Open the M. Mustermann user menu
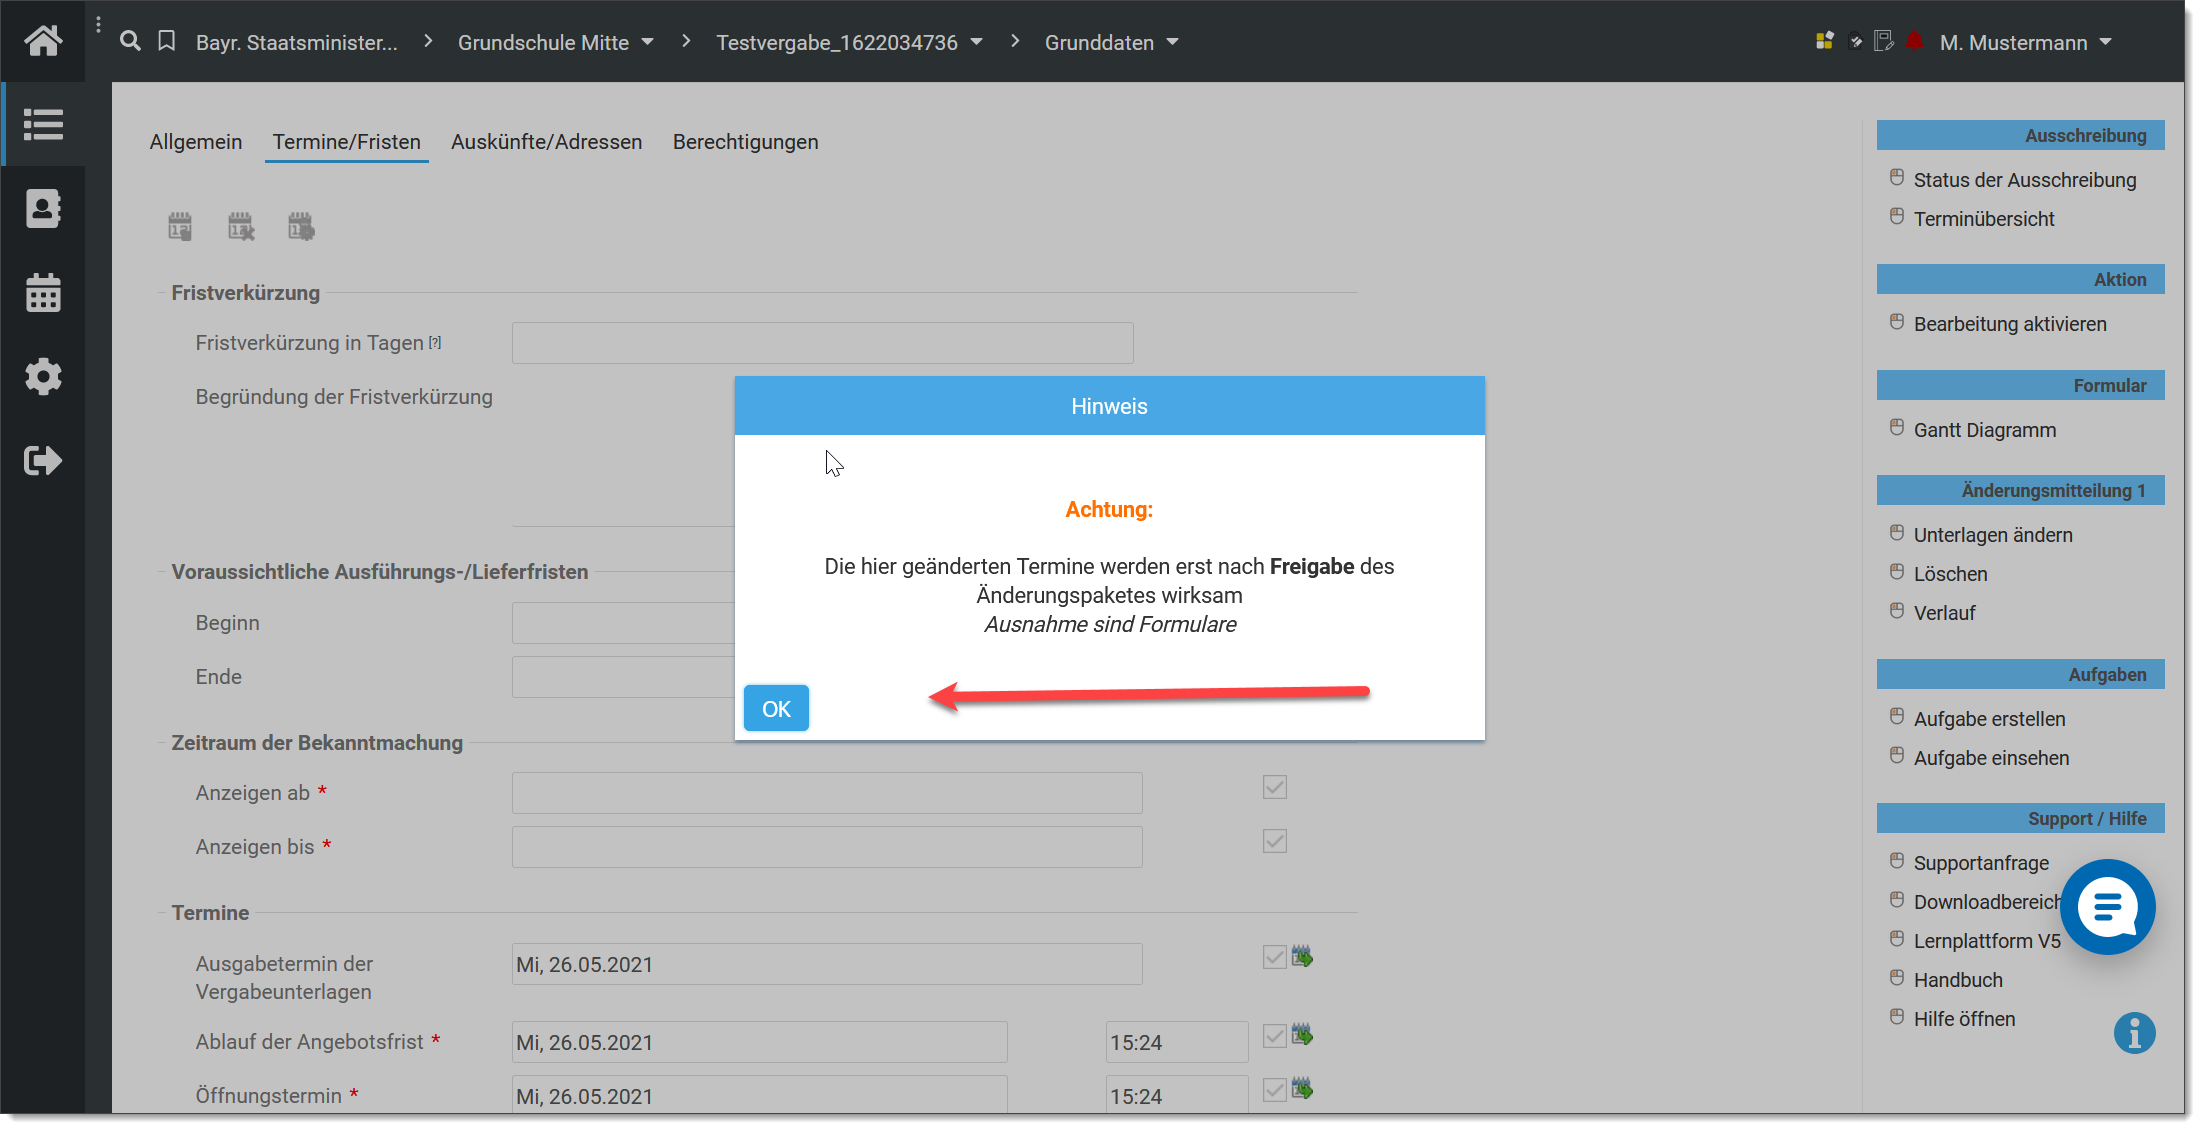This screenshot has width=2200, height=1129. click(x=2025, y=42)
